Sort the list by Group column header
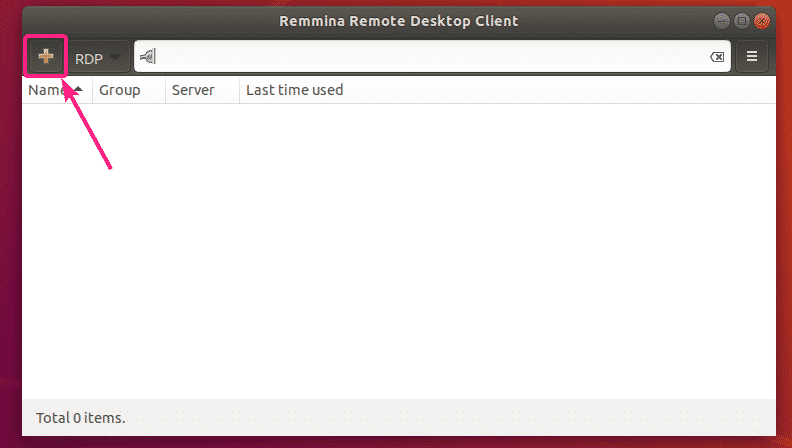The height and width of the screenshot is (448, 792). 119,90
